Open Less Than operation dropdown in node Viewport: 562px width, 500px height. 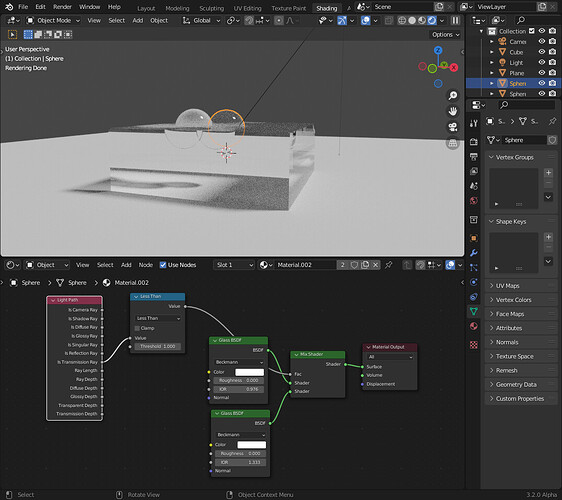click(158, 318)
